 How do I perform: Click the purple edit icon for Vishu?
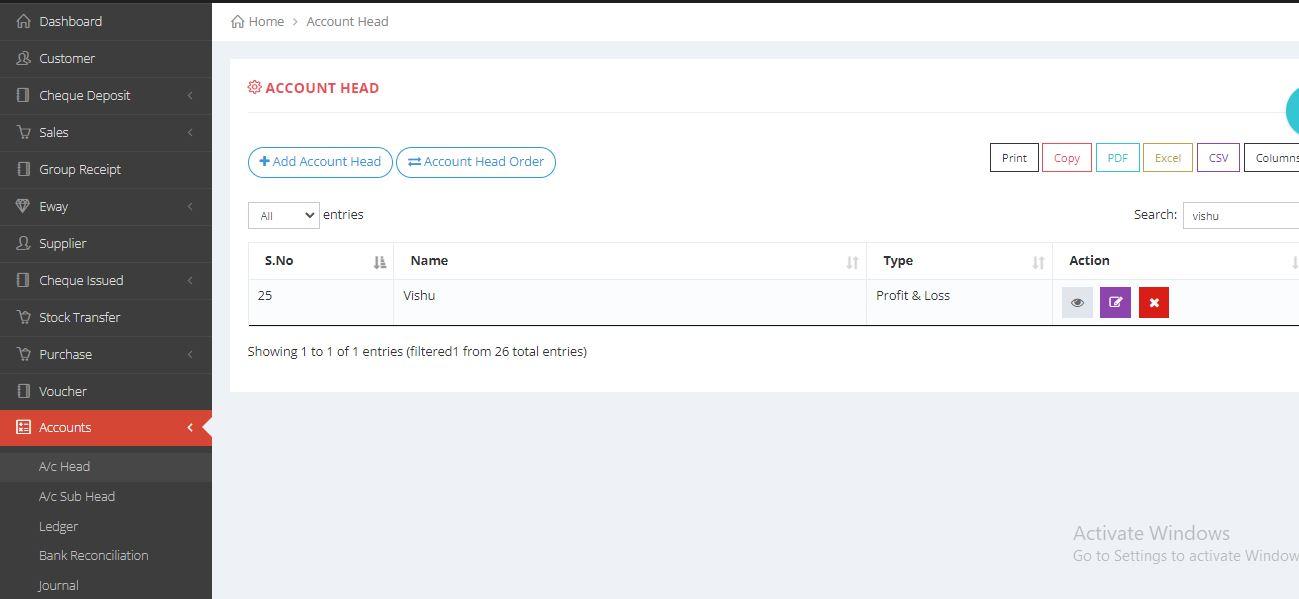click(1115, 302)
